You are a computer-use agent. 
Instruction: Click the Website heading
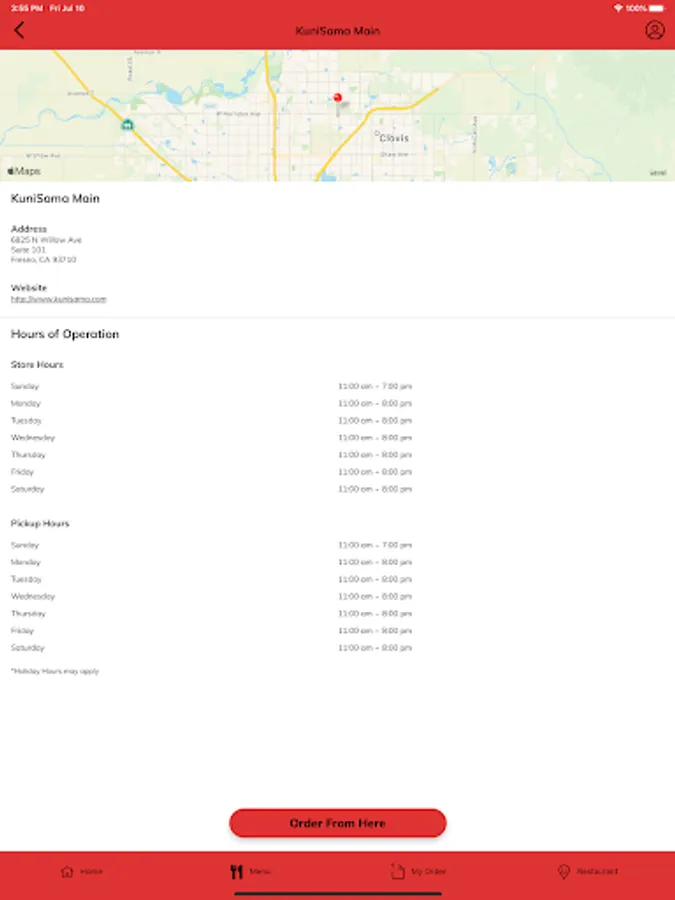click(29, 288)
